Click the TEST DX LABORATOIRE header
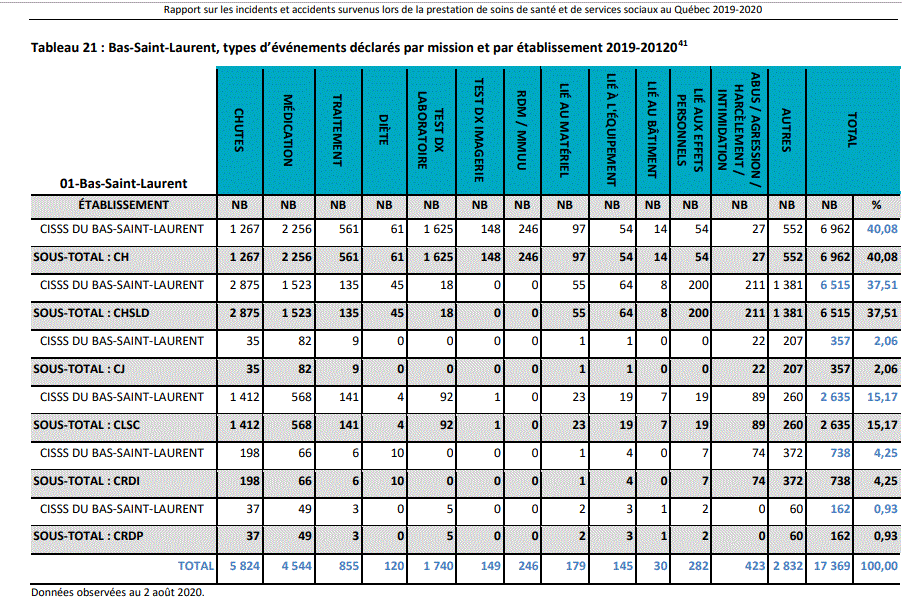902x606 pixels. [430, 131]
